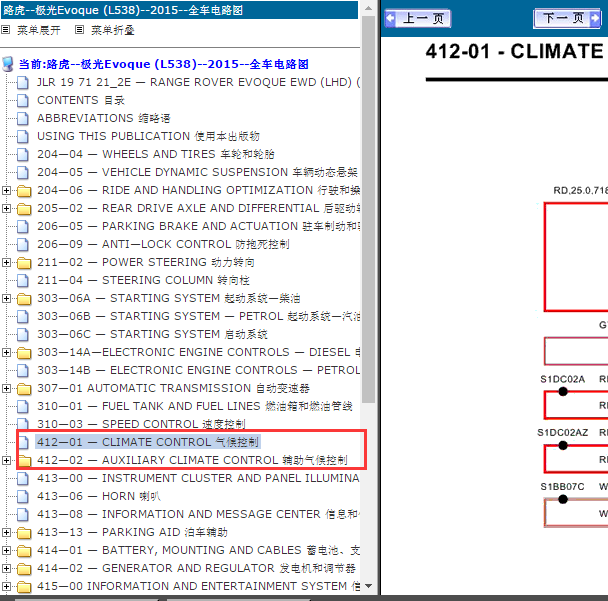Click folder icon of 205-02 Rear Drive Axle

coord(24,209)
